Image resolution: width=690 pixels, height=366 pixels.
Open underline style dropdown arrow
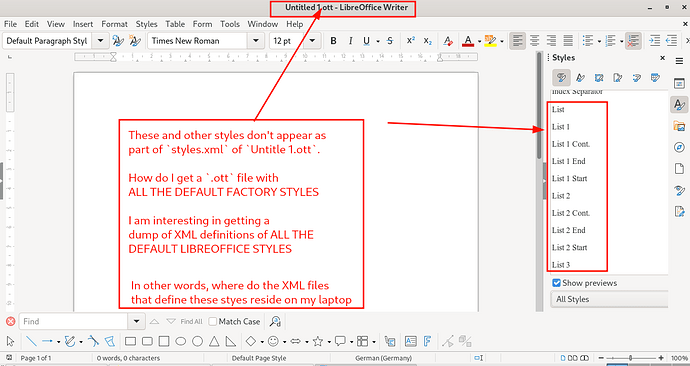[378, 41]
